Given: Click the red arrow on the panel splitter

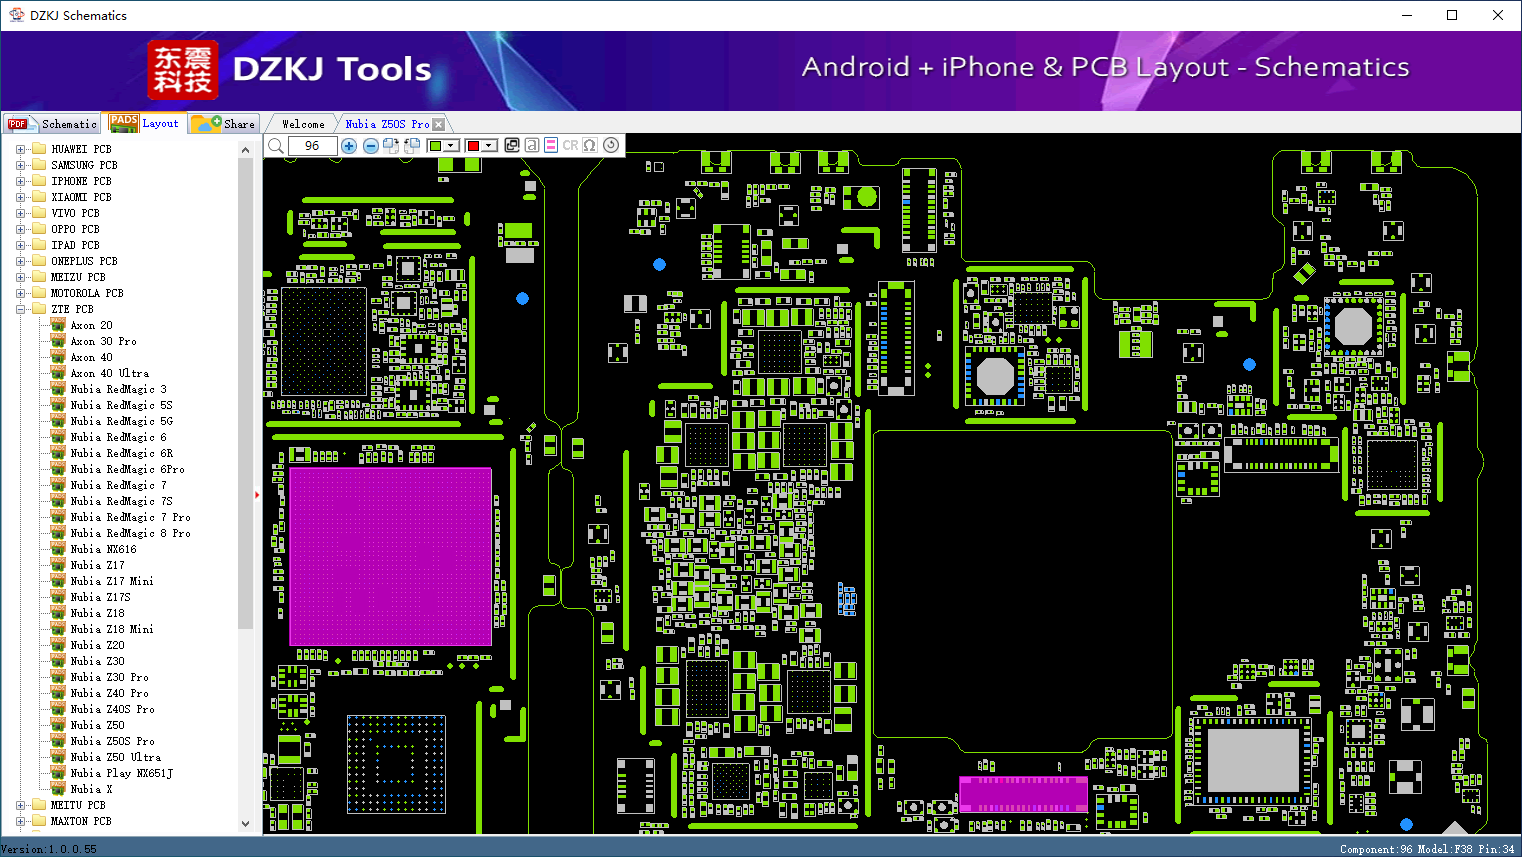Looking at the screenshot, I should coord(257,494).
